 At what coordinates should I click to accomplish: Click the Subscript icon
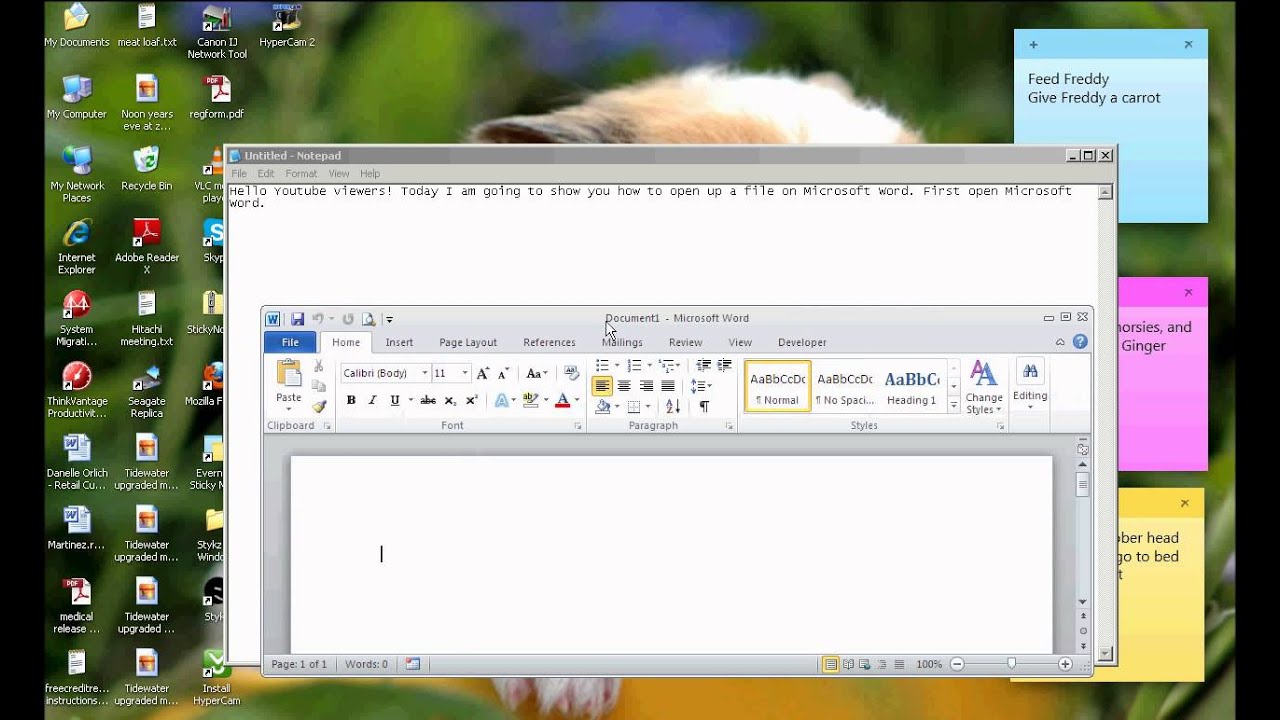[450, 400]
